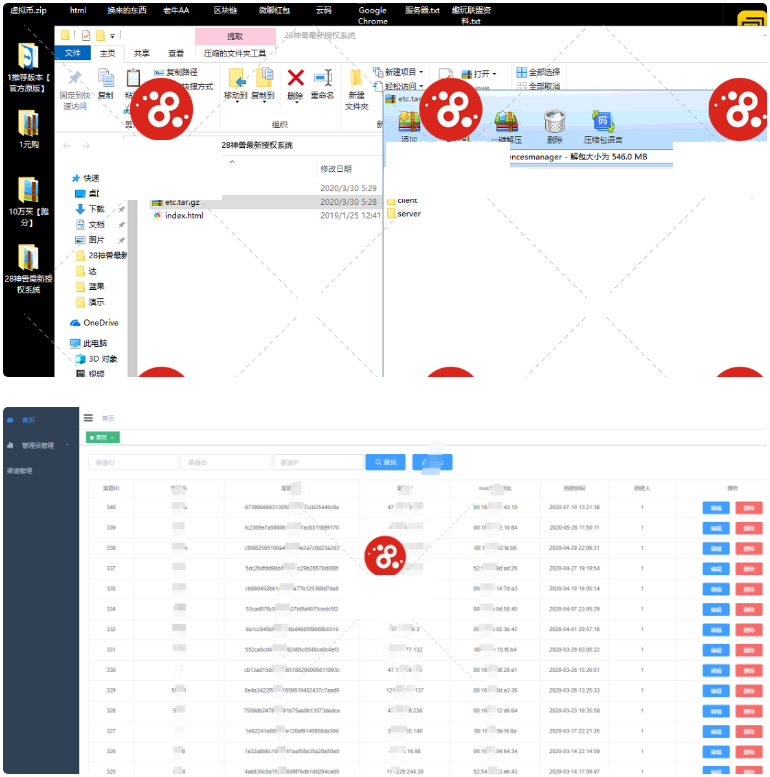Select OneDrive in navigation tree
The image size is (770, 777).
coord(95,323)
